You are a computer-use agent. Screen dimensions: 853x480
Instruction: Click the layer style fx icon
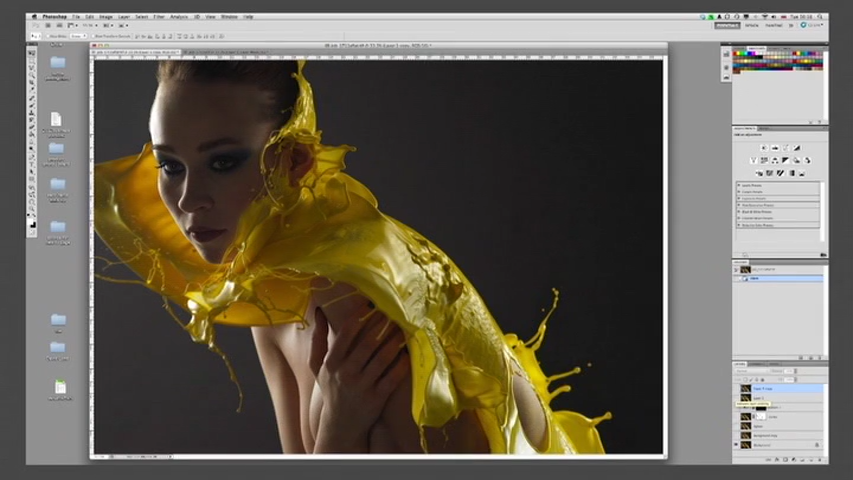click(777, 460)
